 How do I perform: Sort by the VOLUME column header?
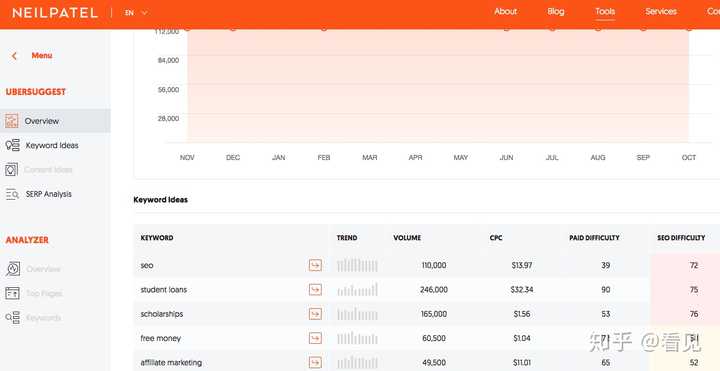tap(407, 238)
